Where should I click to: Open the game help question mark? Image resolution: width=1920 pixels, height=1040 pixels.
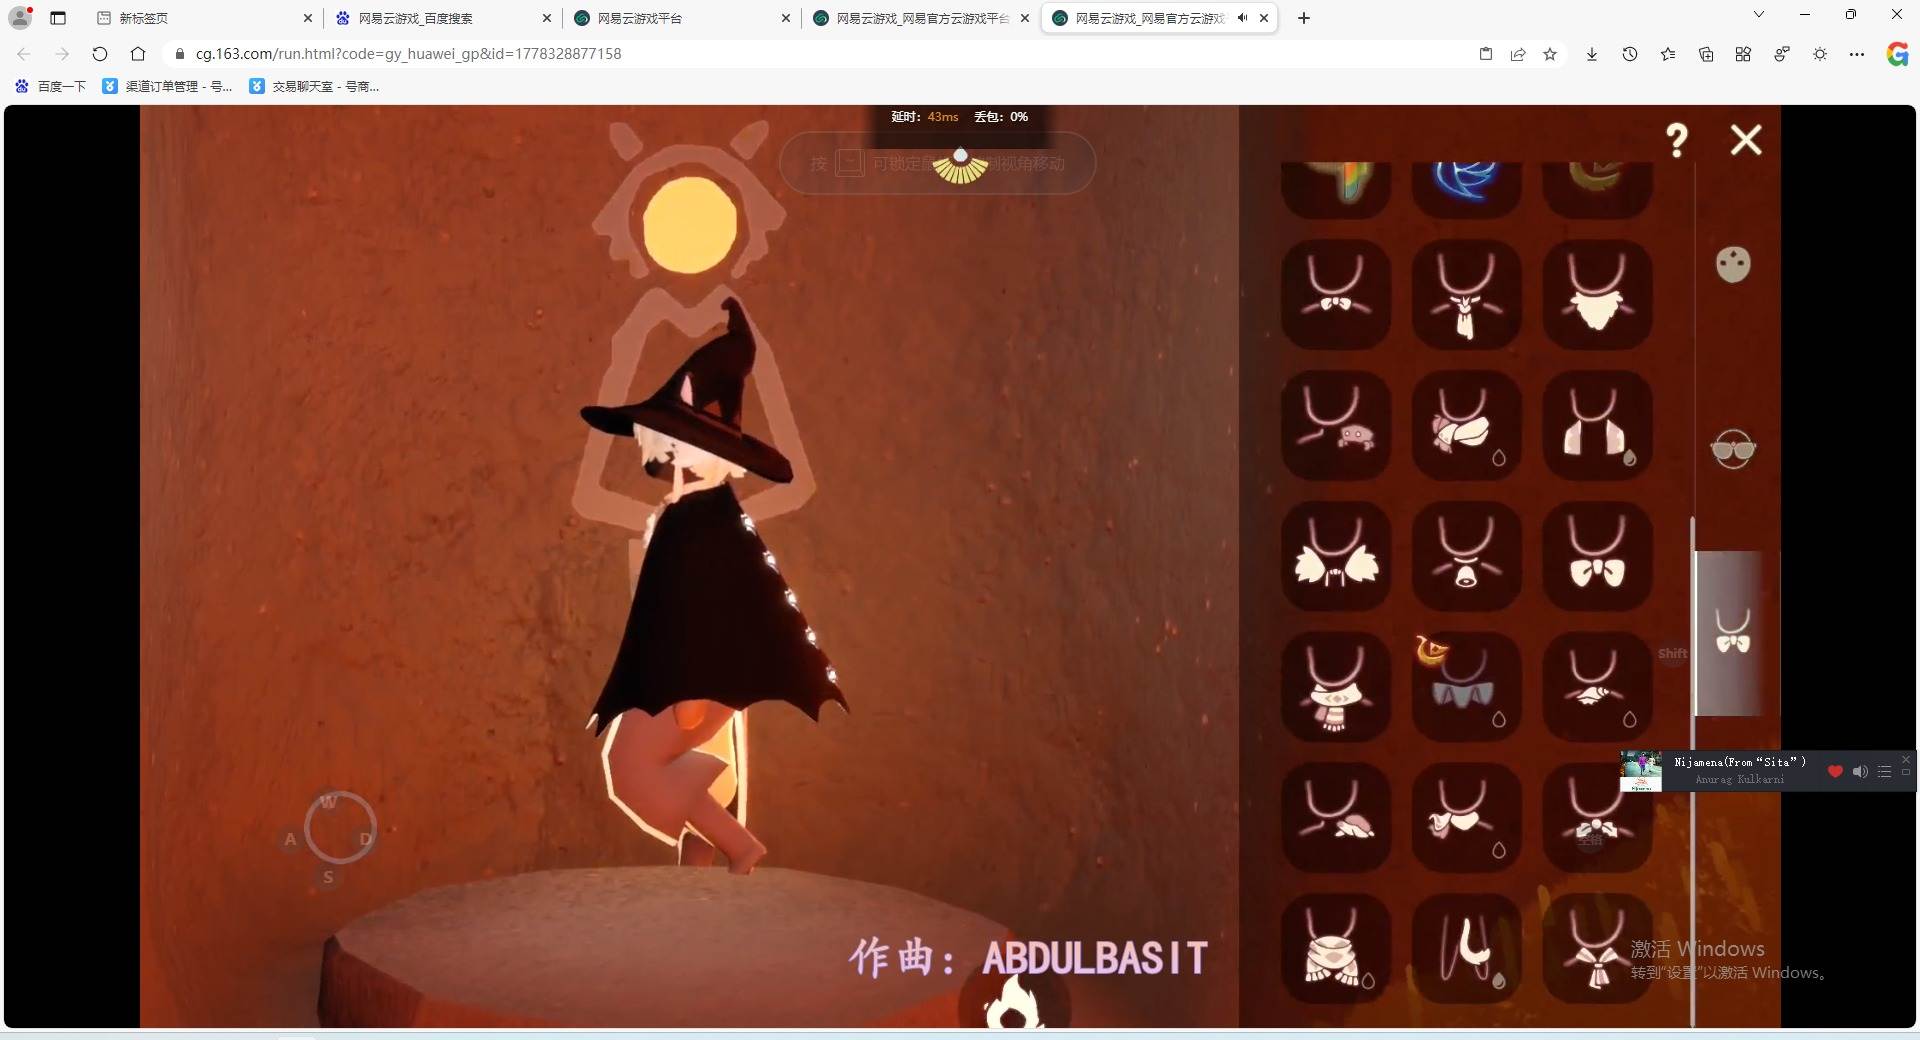pyautogui.click(x=1677, y=140)
